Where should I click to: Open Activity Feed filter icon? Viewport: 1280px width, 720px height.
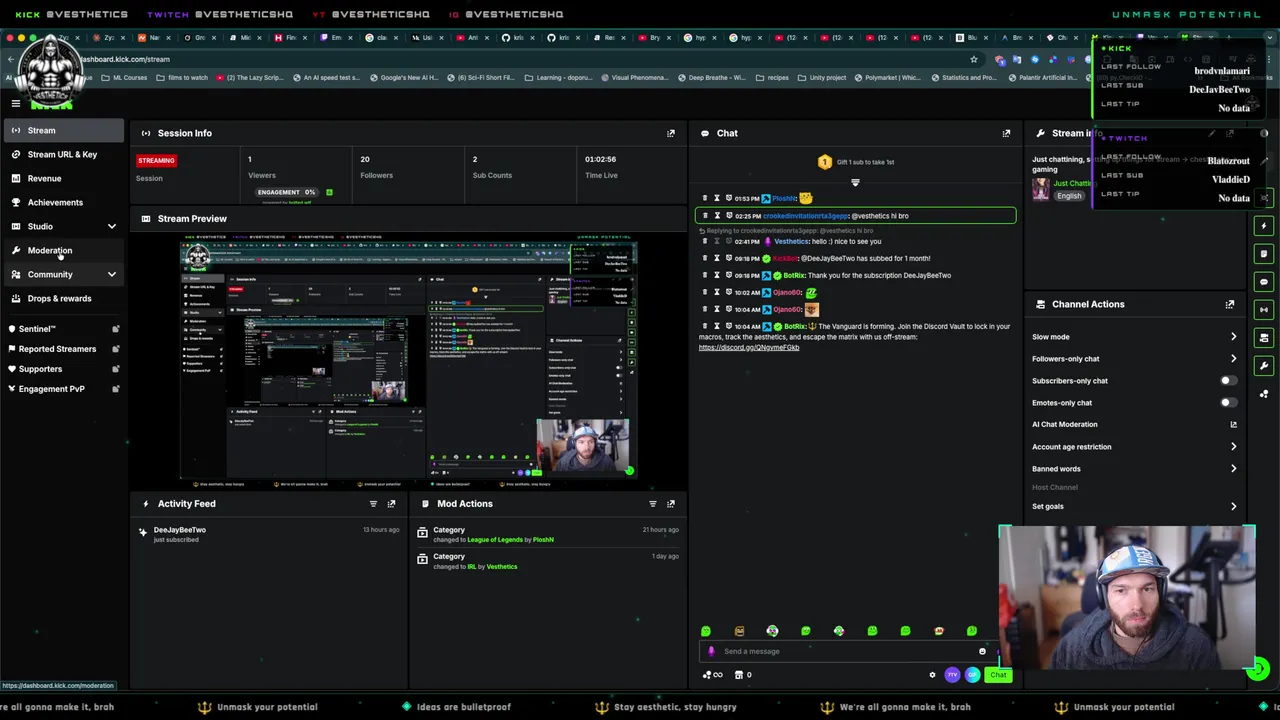(373, 504)
